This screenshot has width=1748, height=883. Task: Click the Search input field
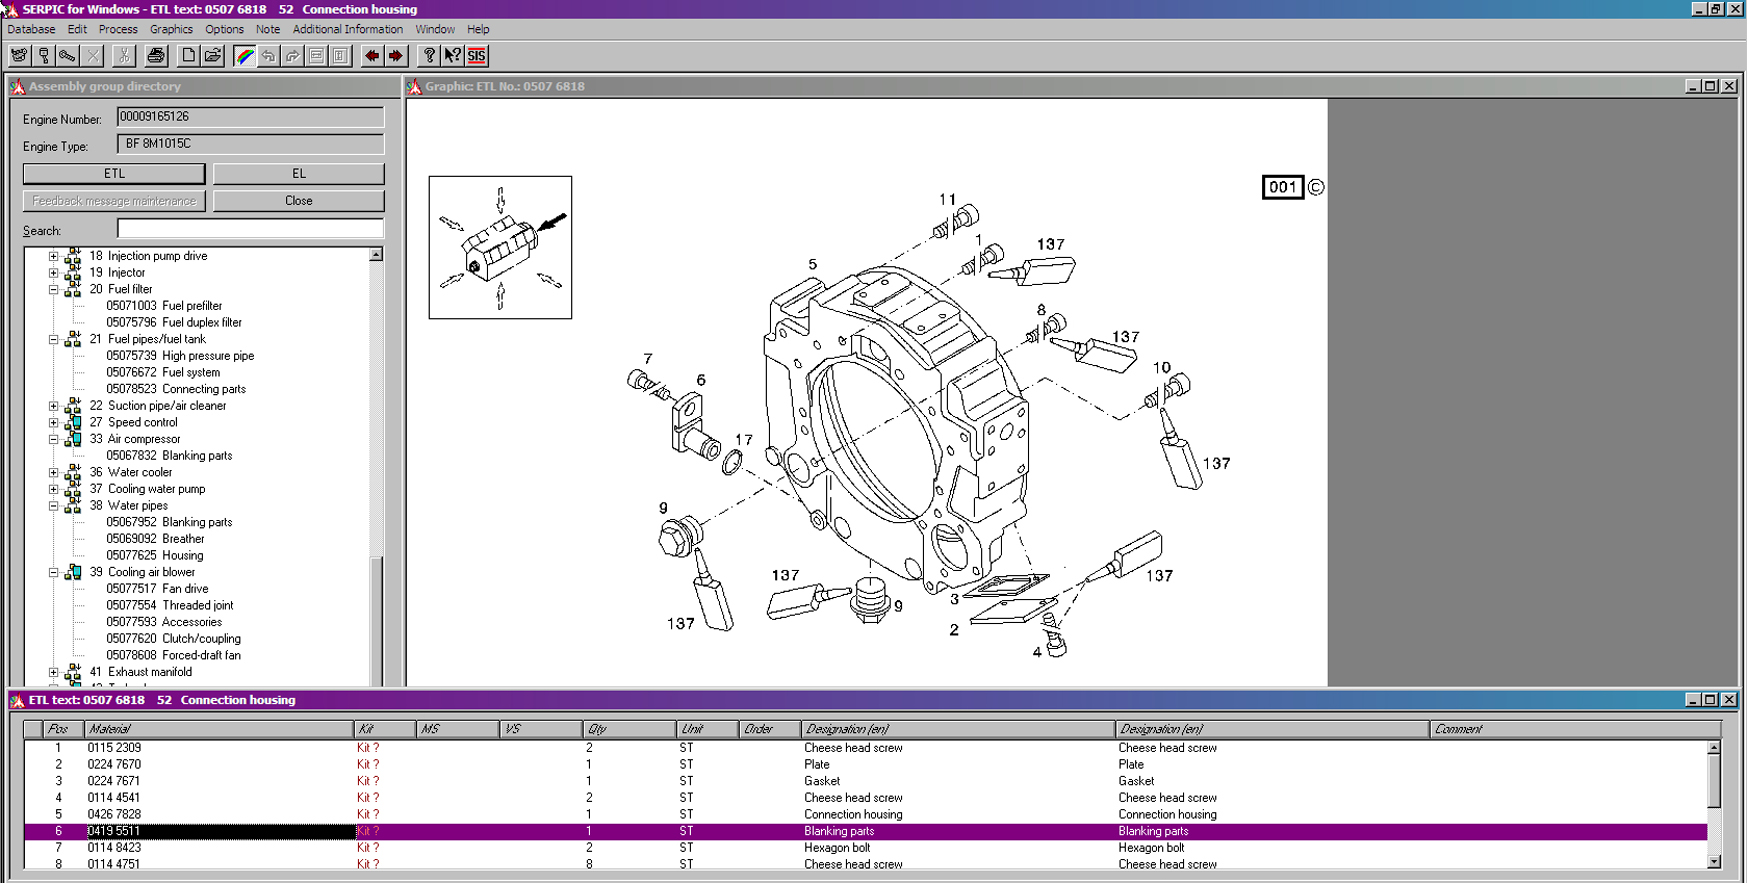pos(250,230)
